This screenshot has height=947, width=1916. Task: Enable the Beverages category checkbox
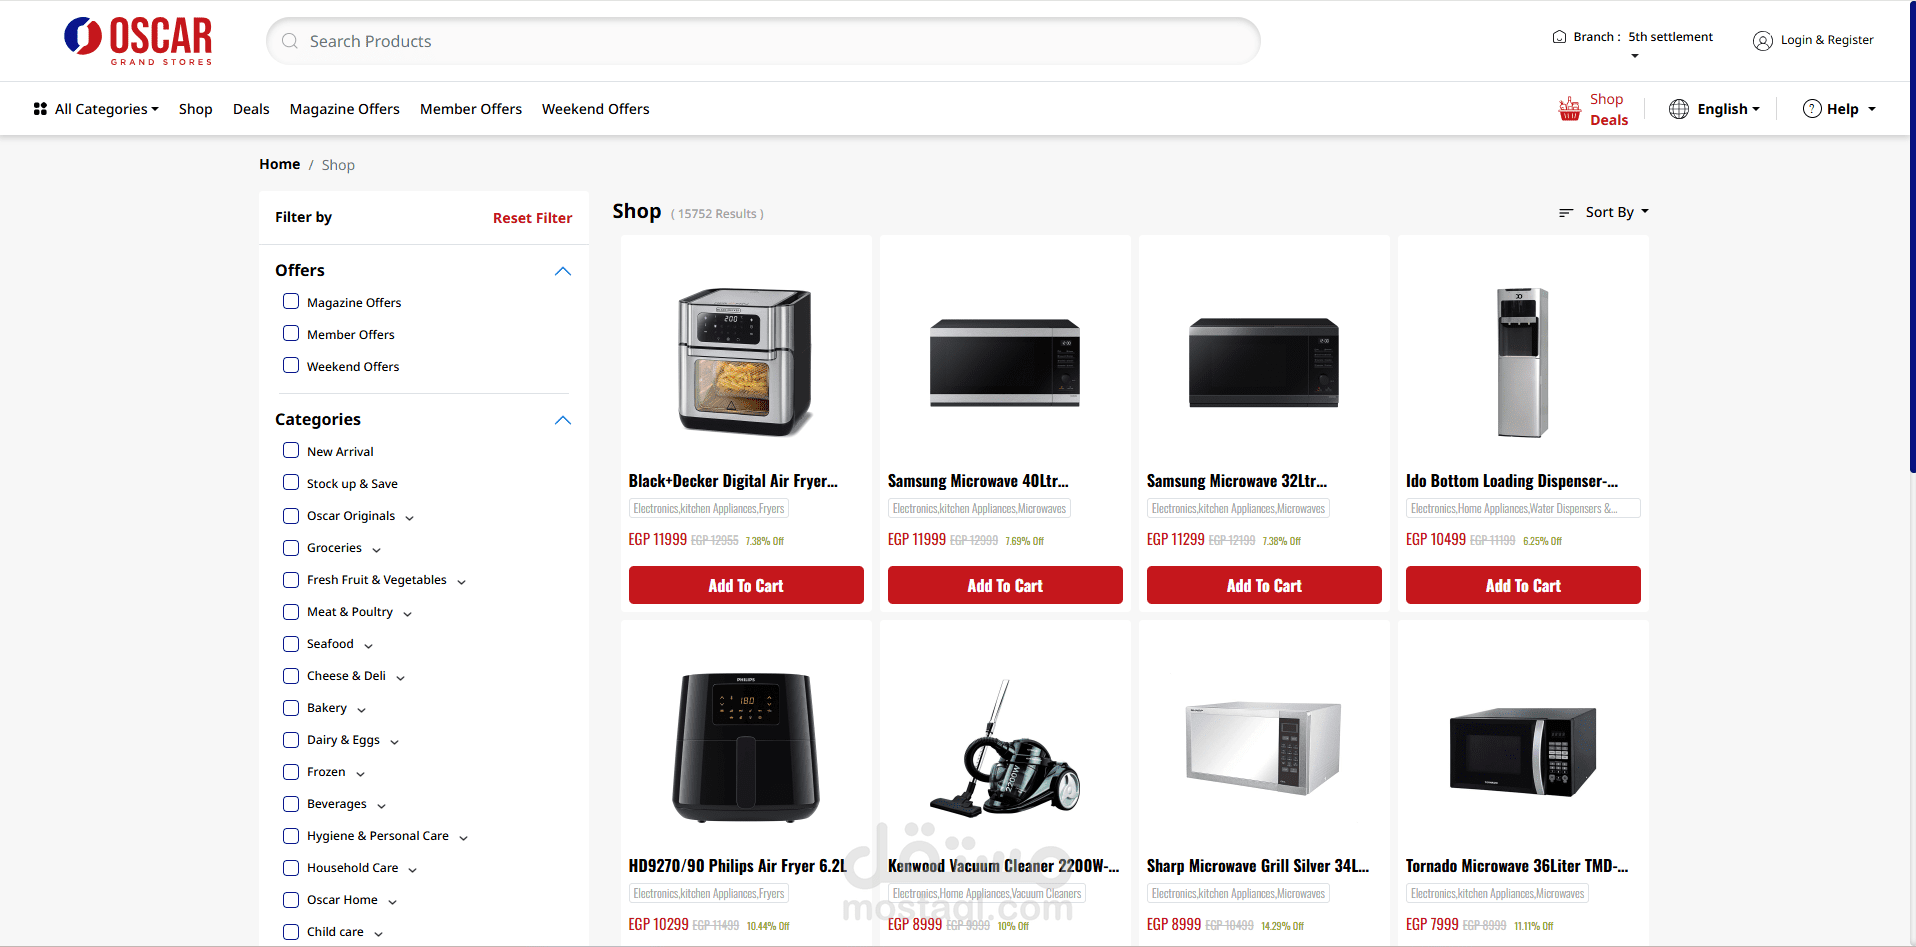click(291, 804)
